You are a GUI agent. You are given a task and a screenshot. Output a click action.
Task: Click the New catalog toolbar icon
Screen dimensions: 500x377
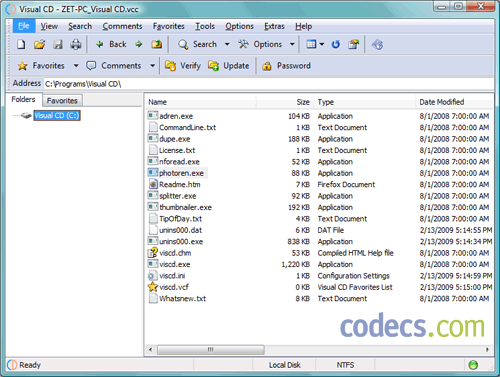(x=21, y=44)
